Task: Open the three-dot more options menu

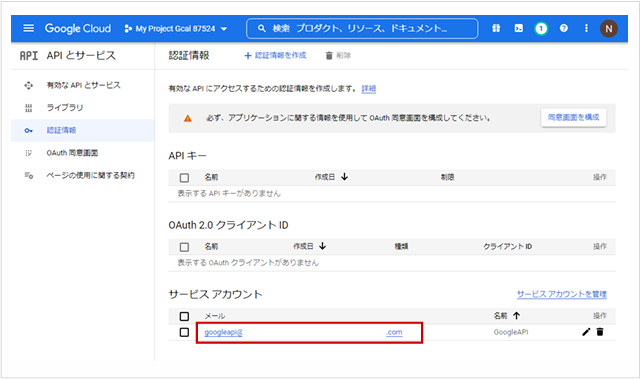Action: tap(586, 28)
